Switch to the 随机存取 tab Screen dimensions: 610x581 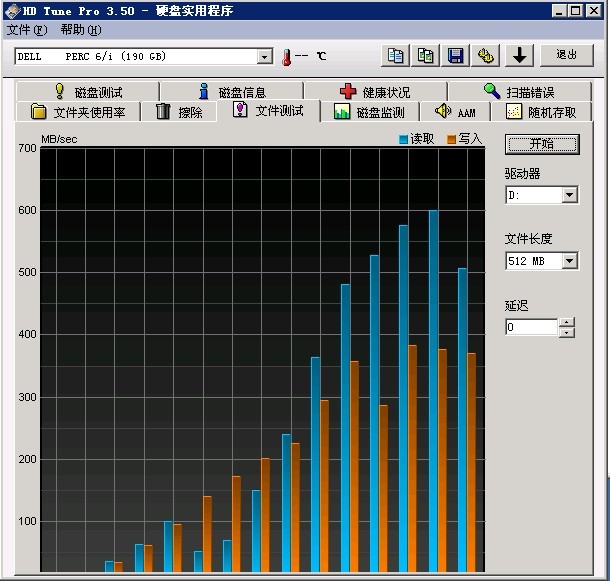[541, 112]
